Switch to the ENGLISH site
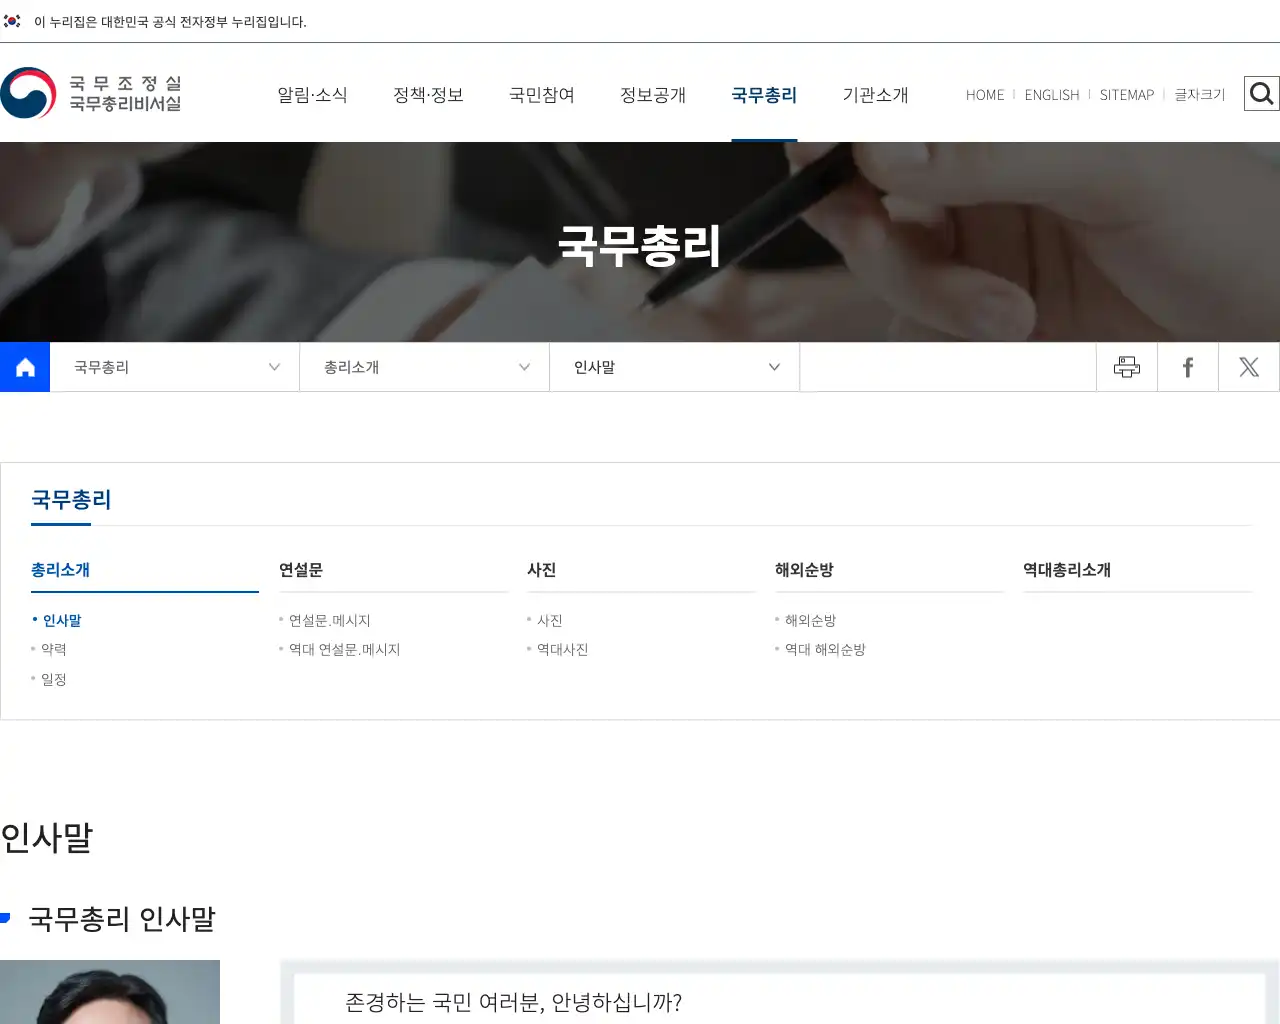 (x=1052, y=95)
